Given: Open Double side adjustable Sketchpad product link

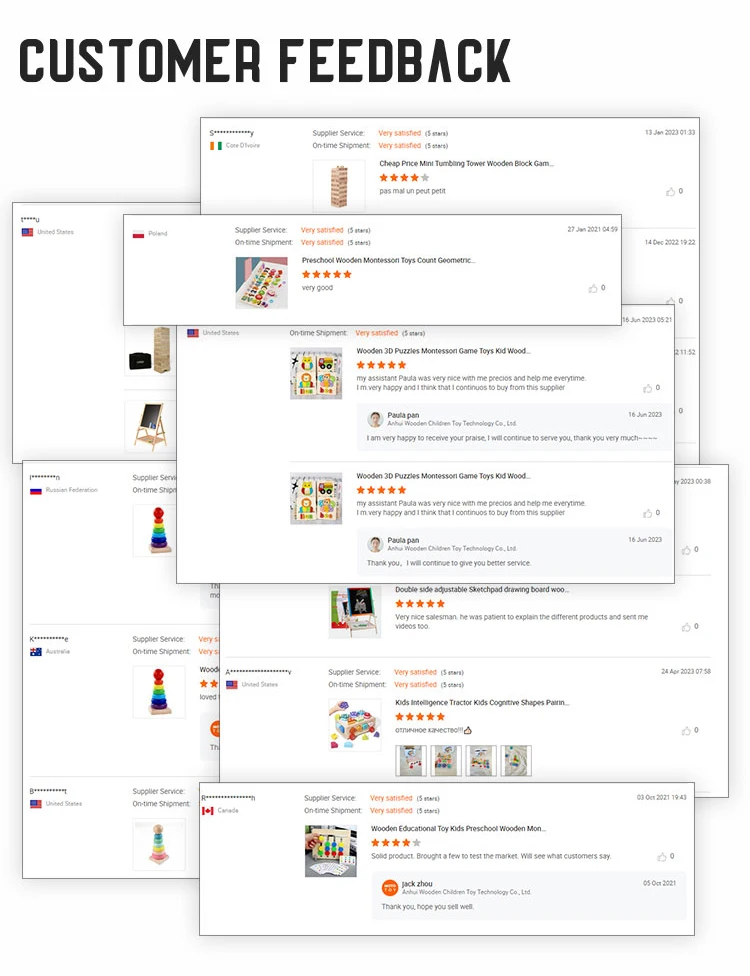Looking at the screenshot, I should [x=482, y=589].
